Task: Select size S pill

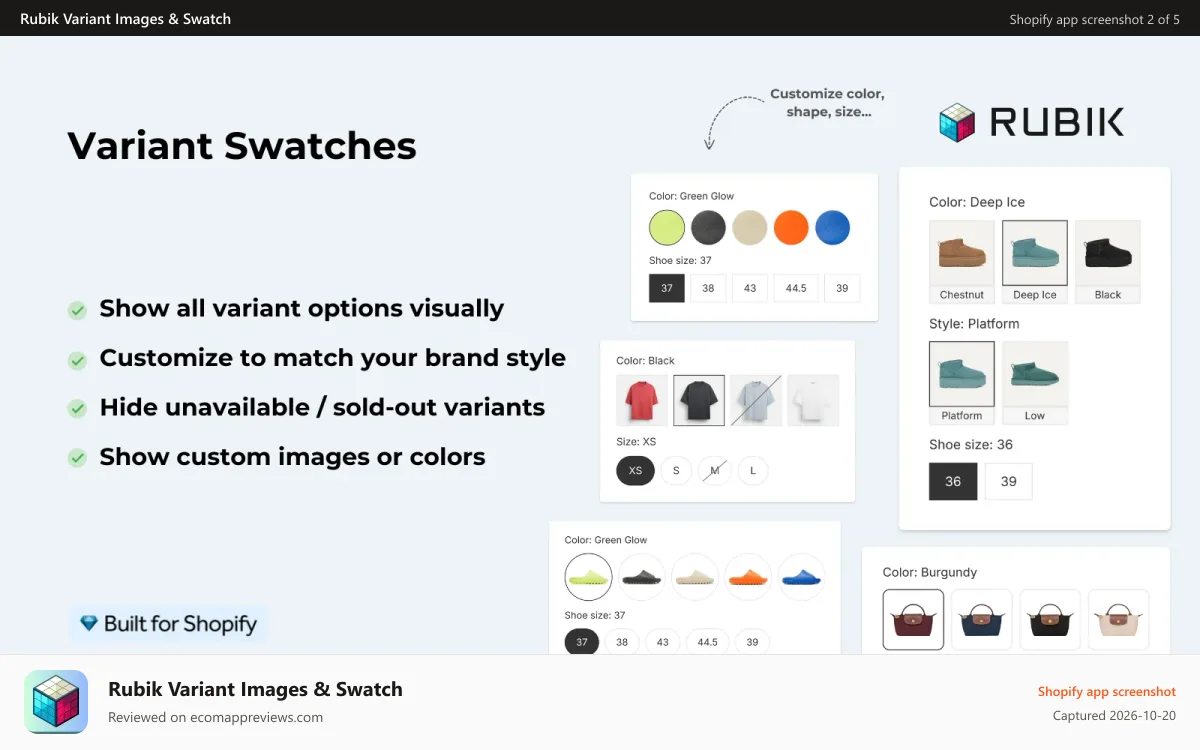Action: (x=676, y=470)
